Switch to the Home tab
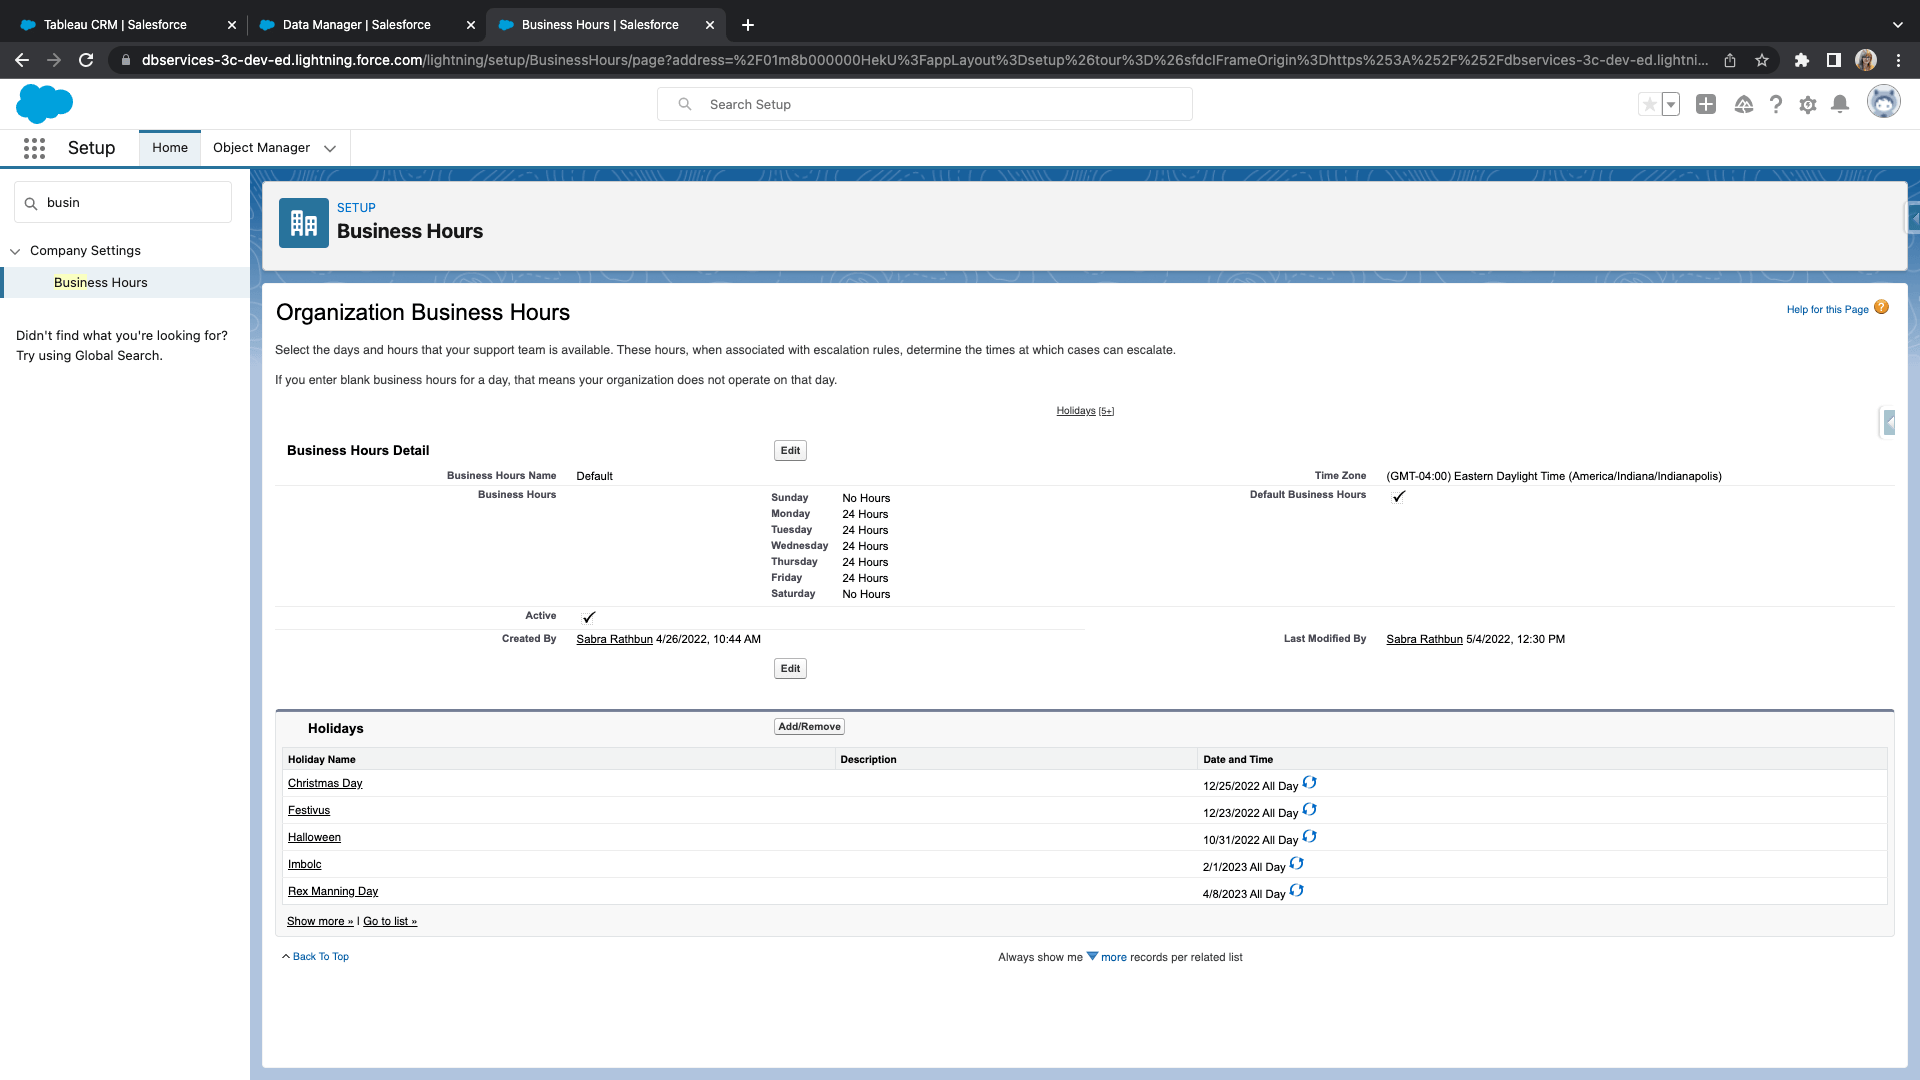This screenshot has width=1920, height=1080. point(170,148)
